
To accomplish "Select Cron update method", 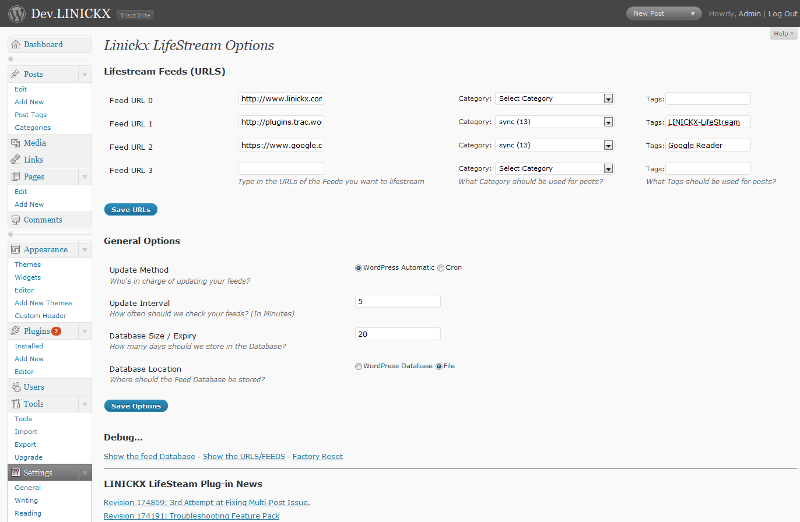I will (x=440, y=268).
